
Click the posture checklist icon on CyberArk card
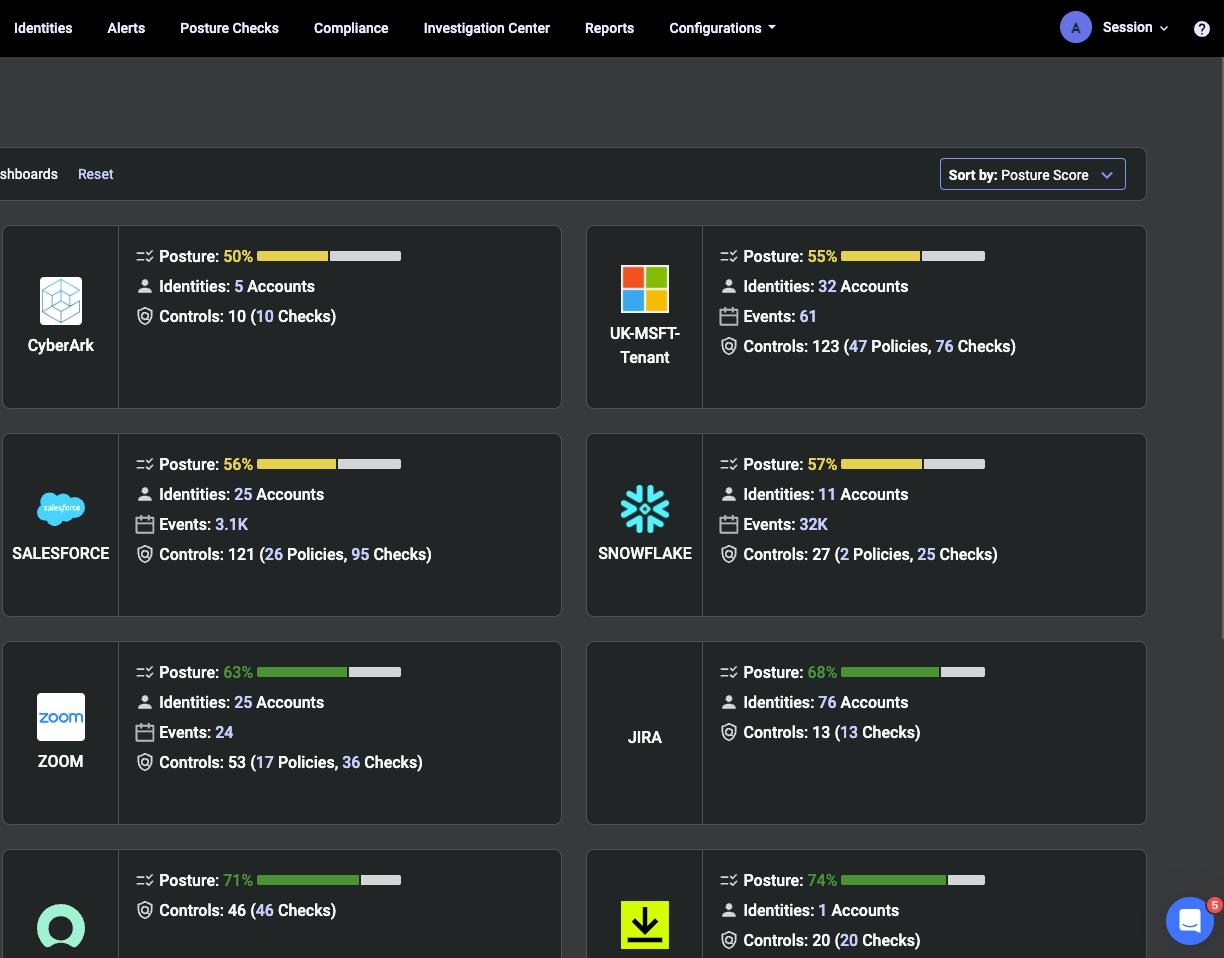145,256
